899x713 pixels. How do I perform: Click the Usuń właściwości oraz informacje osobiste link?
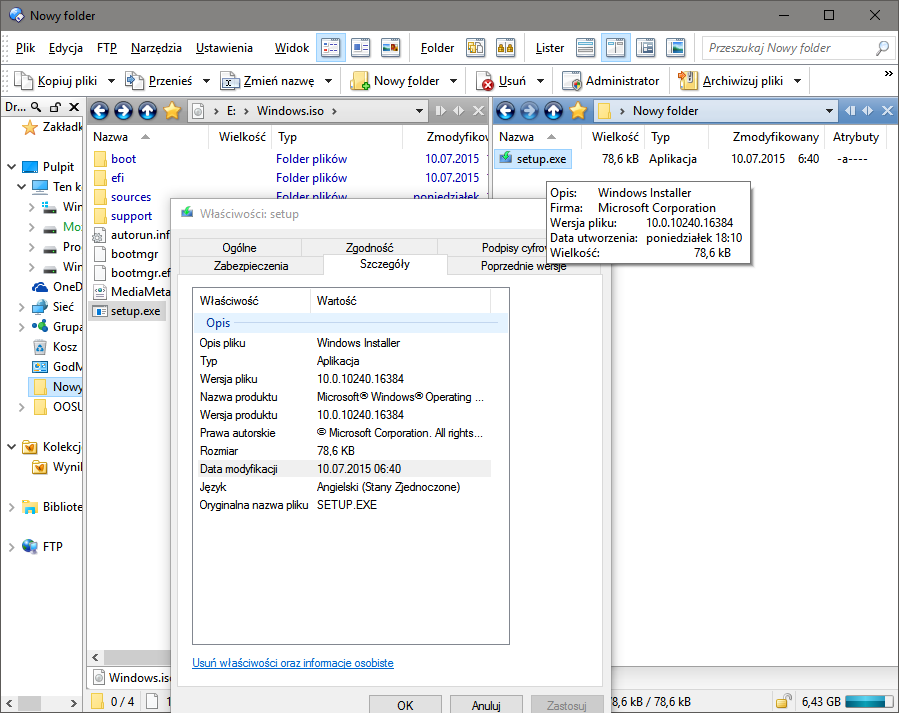point(292,663)
